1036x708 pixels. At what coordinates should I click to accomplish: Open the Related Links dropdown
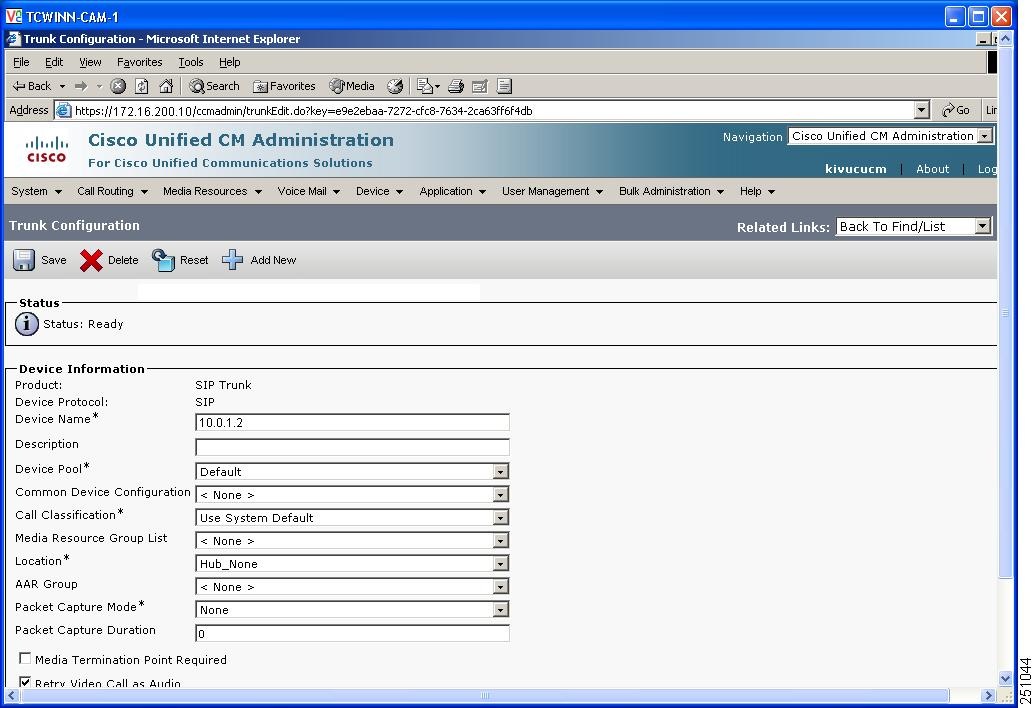(x=913, y=227)
